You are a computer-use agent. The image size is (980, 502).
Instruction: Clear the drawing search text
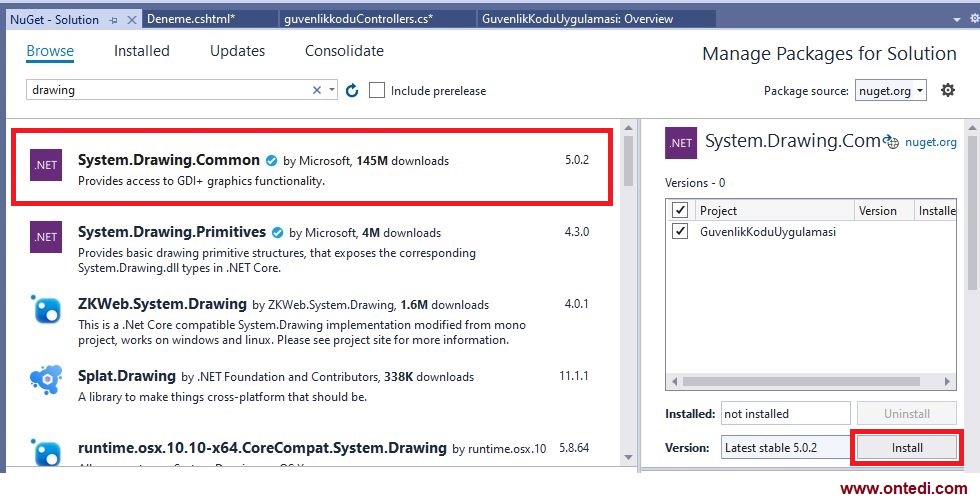pos(317,90)
